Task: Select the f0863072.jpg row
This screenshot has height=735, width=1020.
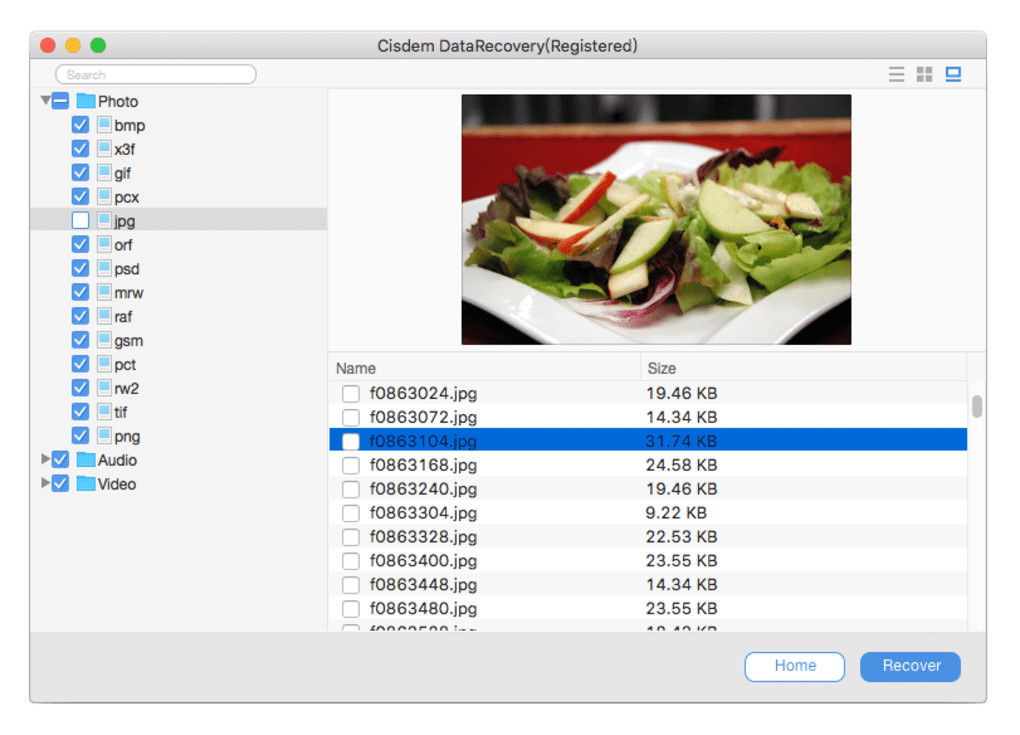Action: click(x=648, y=417)
